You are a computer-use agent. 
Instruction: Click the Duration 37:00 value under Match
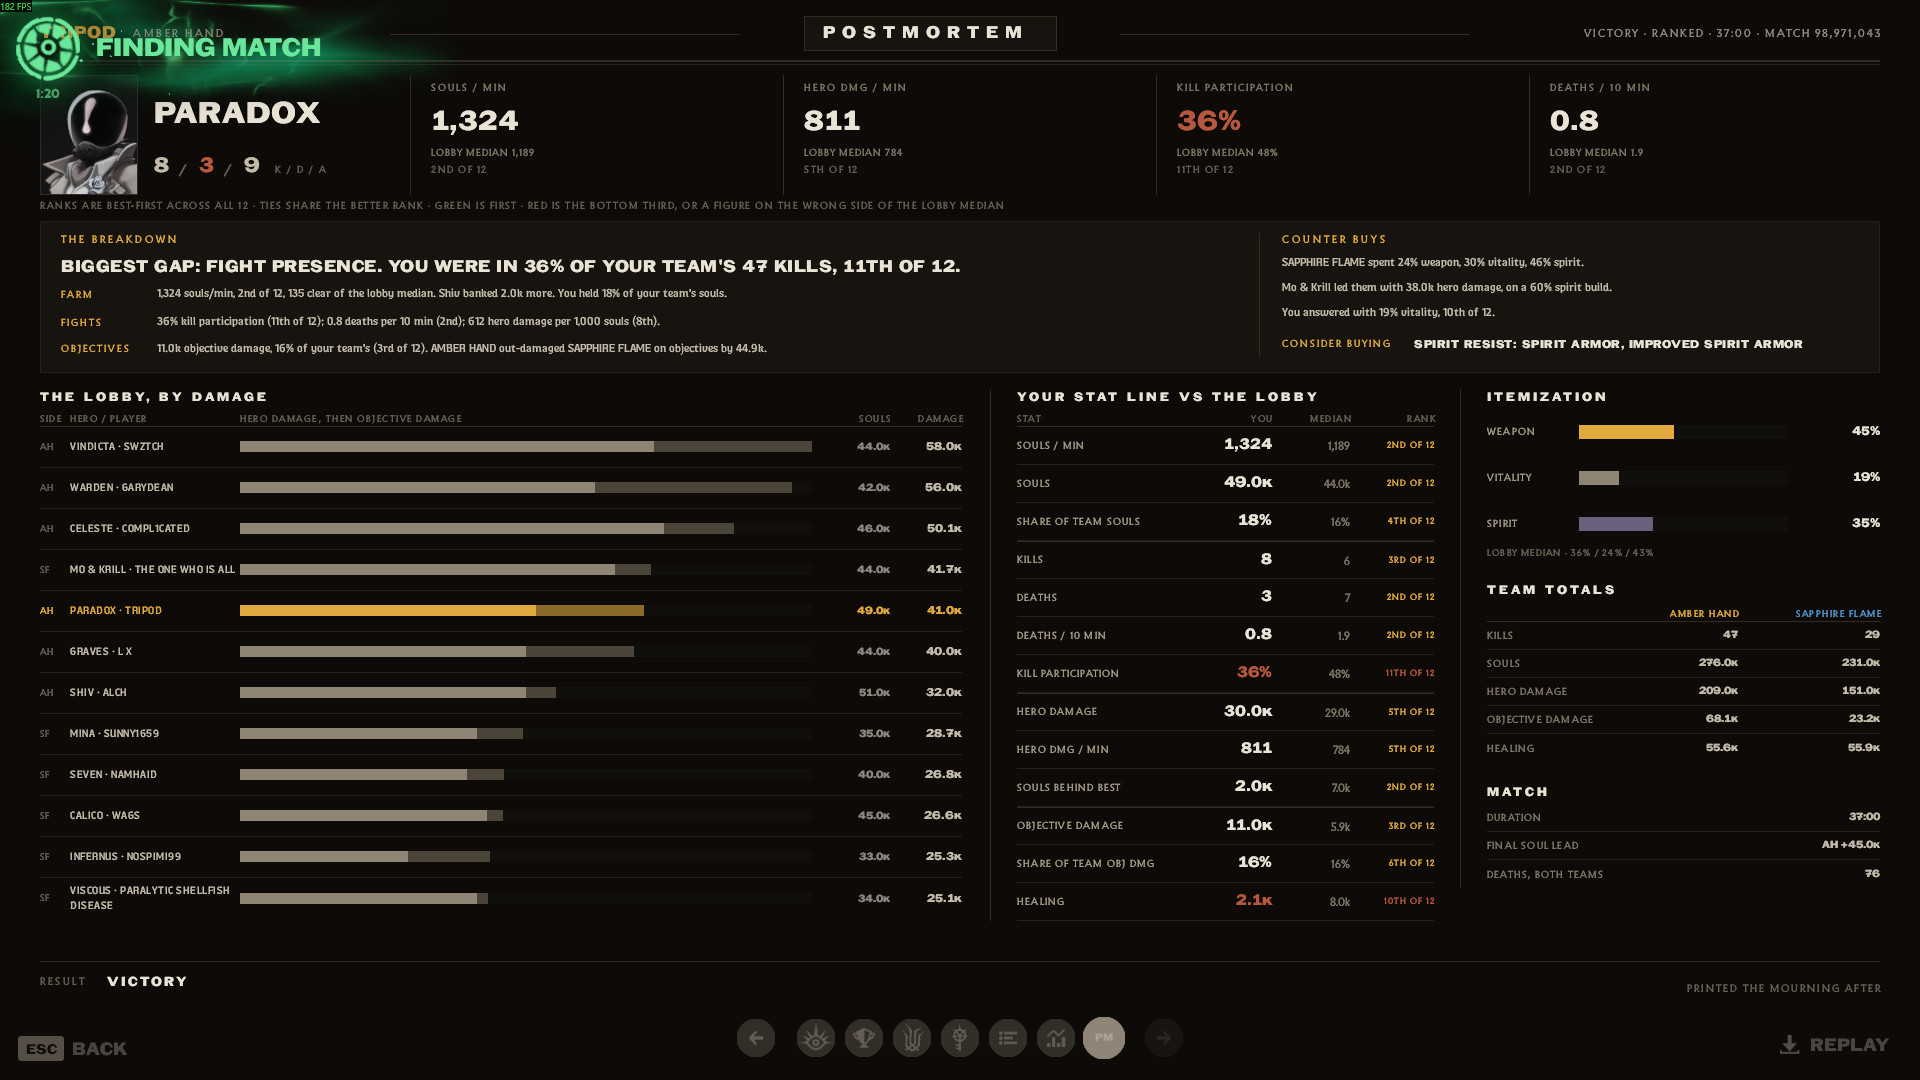point(1864,817)
